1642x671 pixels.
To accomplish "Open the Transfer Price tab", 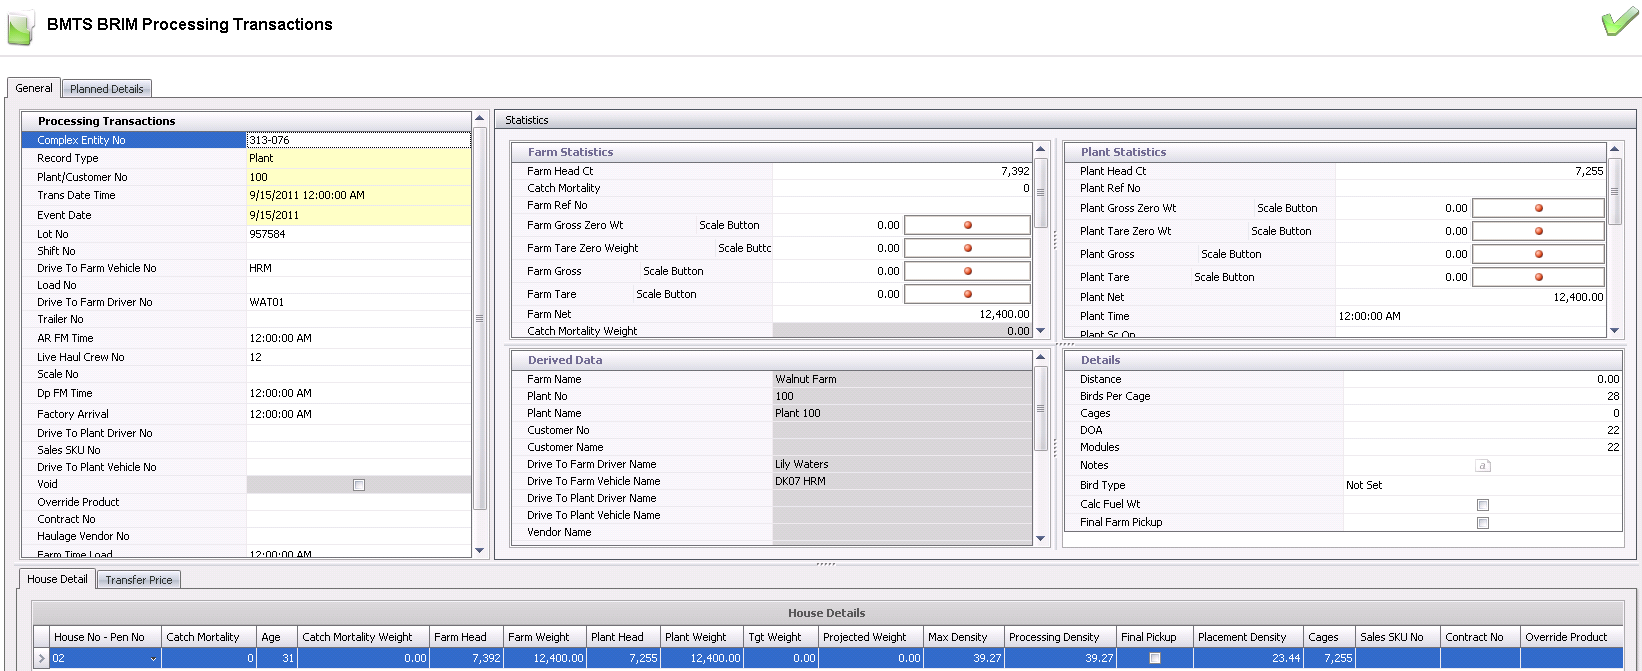I will (x=138, y=580).
